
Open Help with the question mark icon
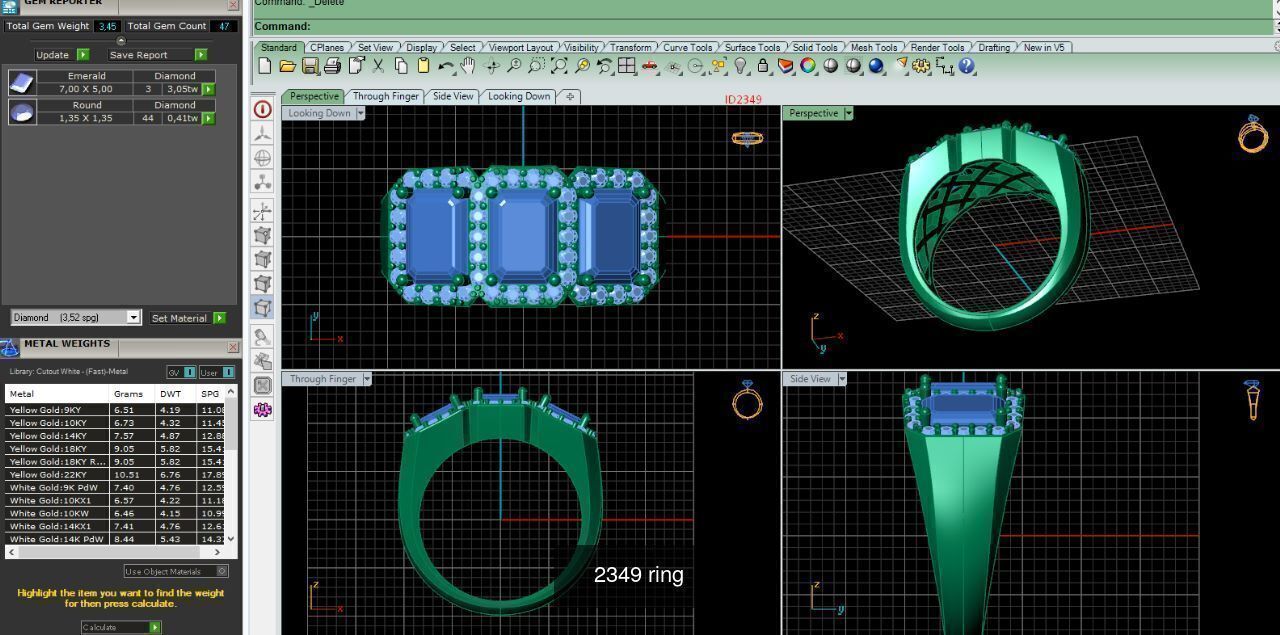tap(966, 66)
